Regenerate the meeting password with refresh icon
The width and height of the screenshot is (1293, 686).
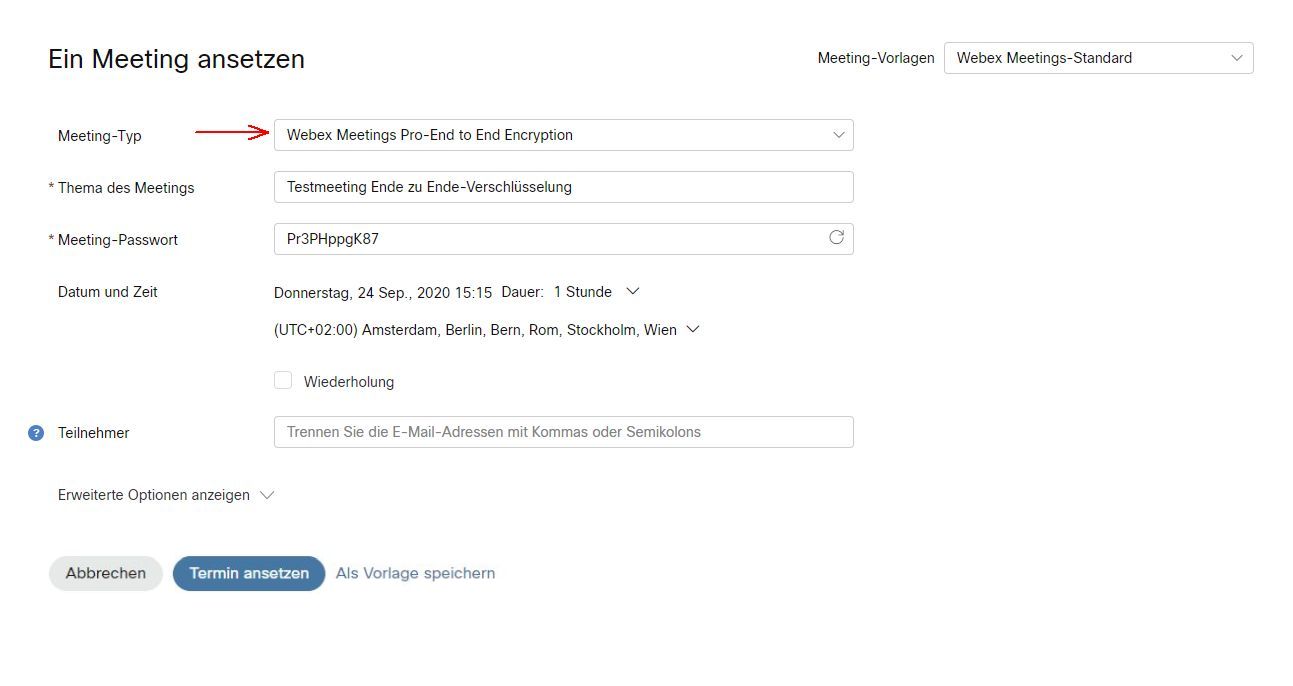click(x=836, y=237)
